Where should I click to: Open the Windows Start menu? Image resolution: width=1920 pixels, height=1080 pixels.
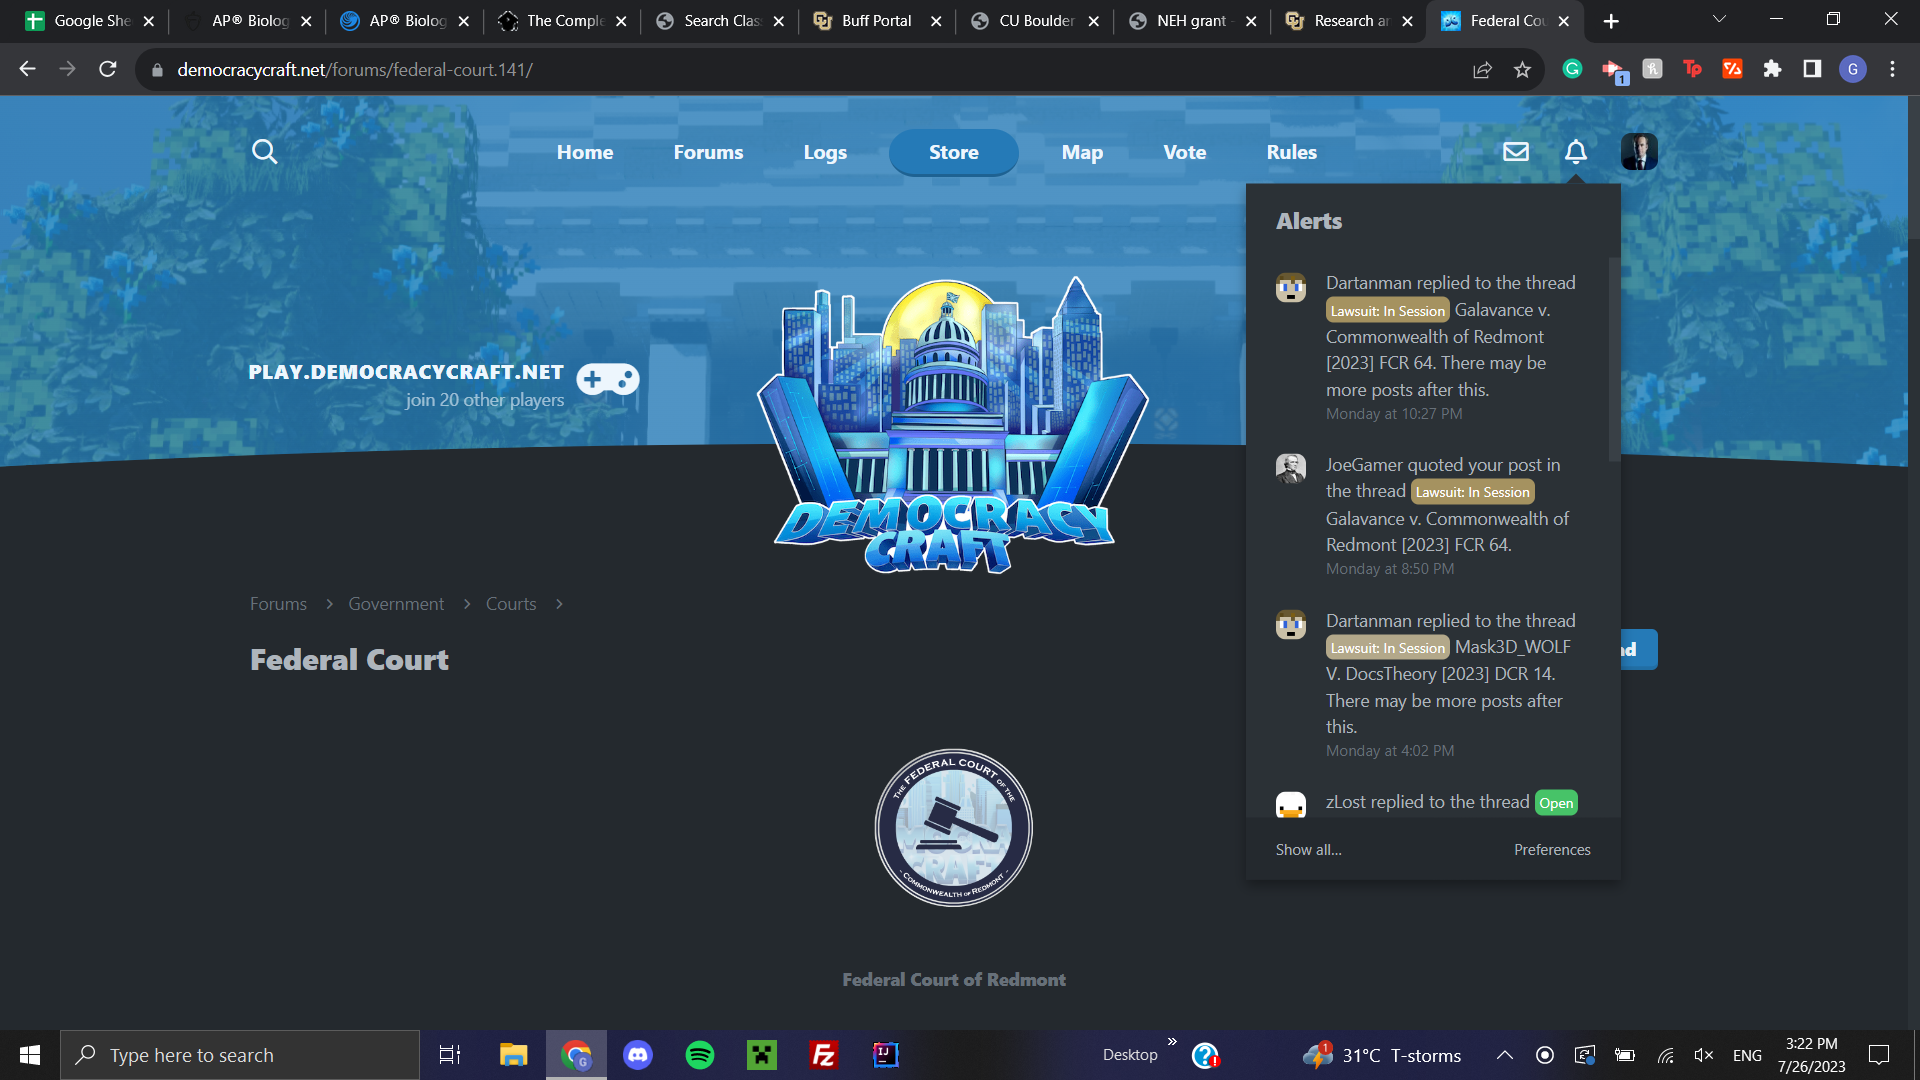[30, 1055]
